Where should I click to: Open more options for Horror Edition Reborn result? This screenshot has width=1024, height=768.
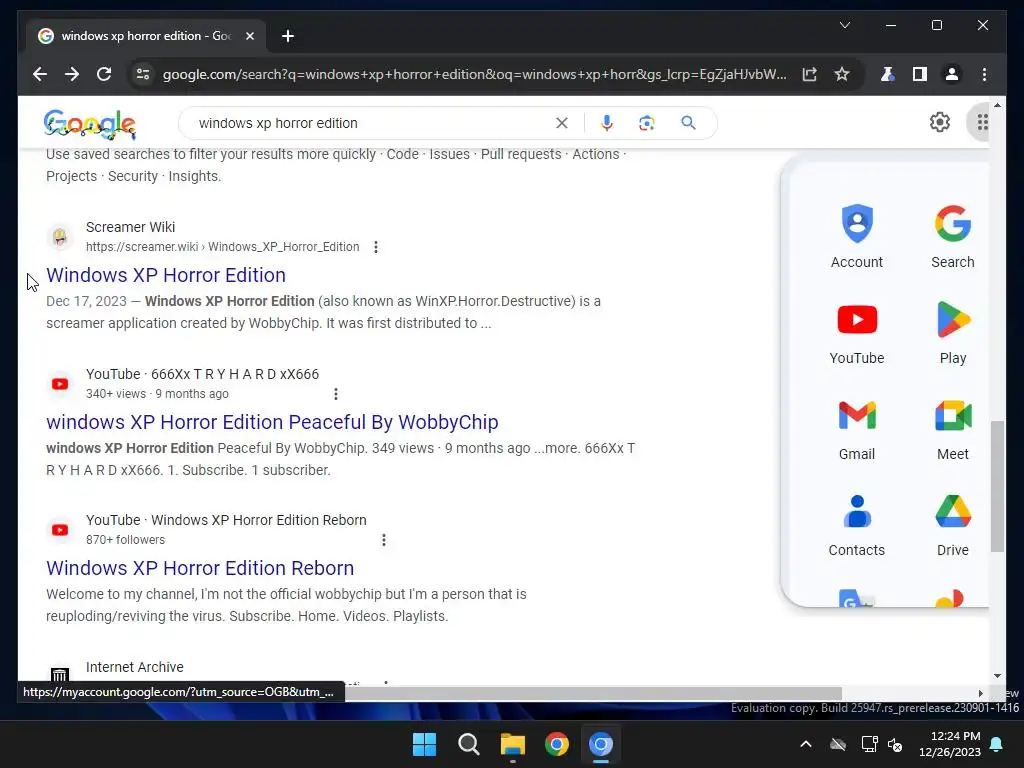coord(383,540)
